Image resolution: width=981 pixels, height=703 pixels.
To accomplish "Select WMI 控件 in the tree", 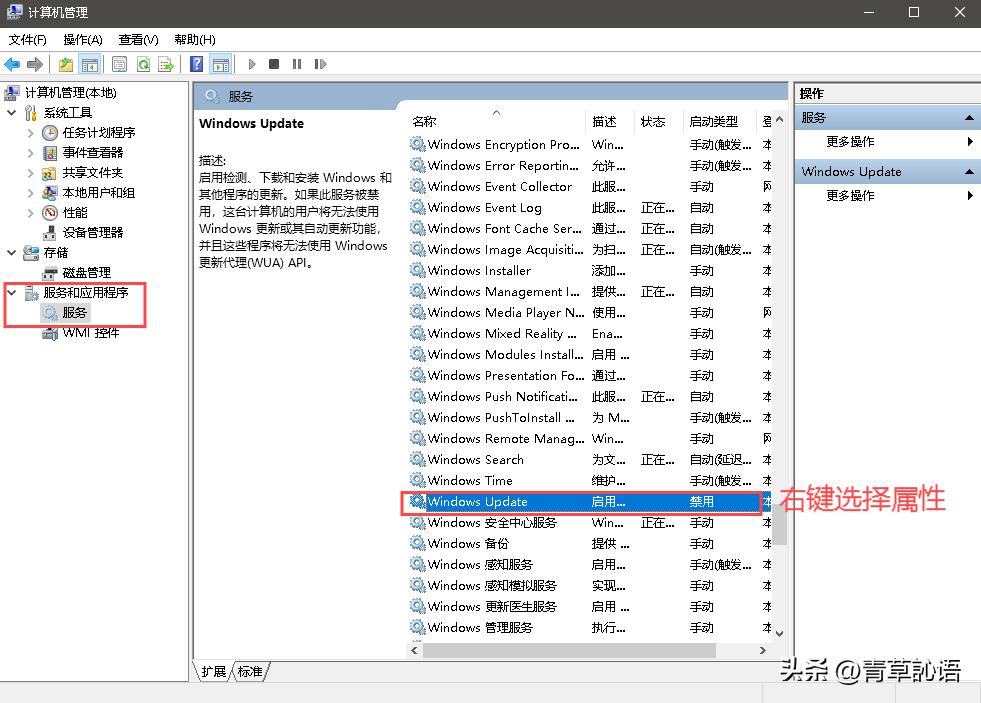I will (x=91, y=333).
